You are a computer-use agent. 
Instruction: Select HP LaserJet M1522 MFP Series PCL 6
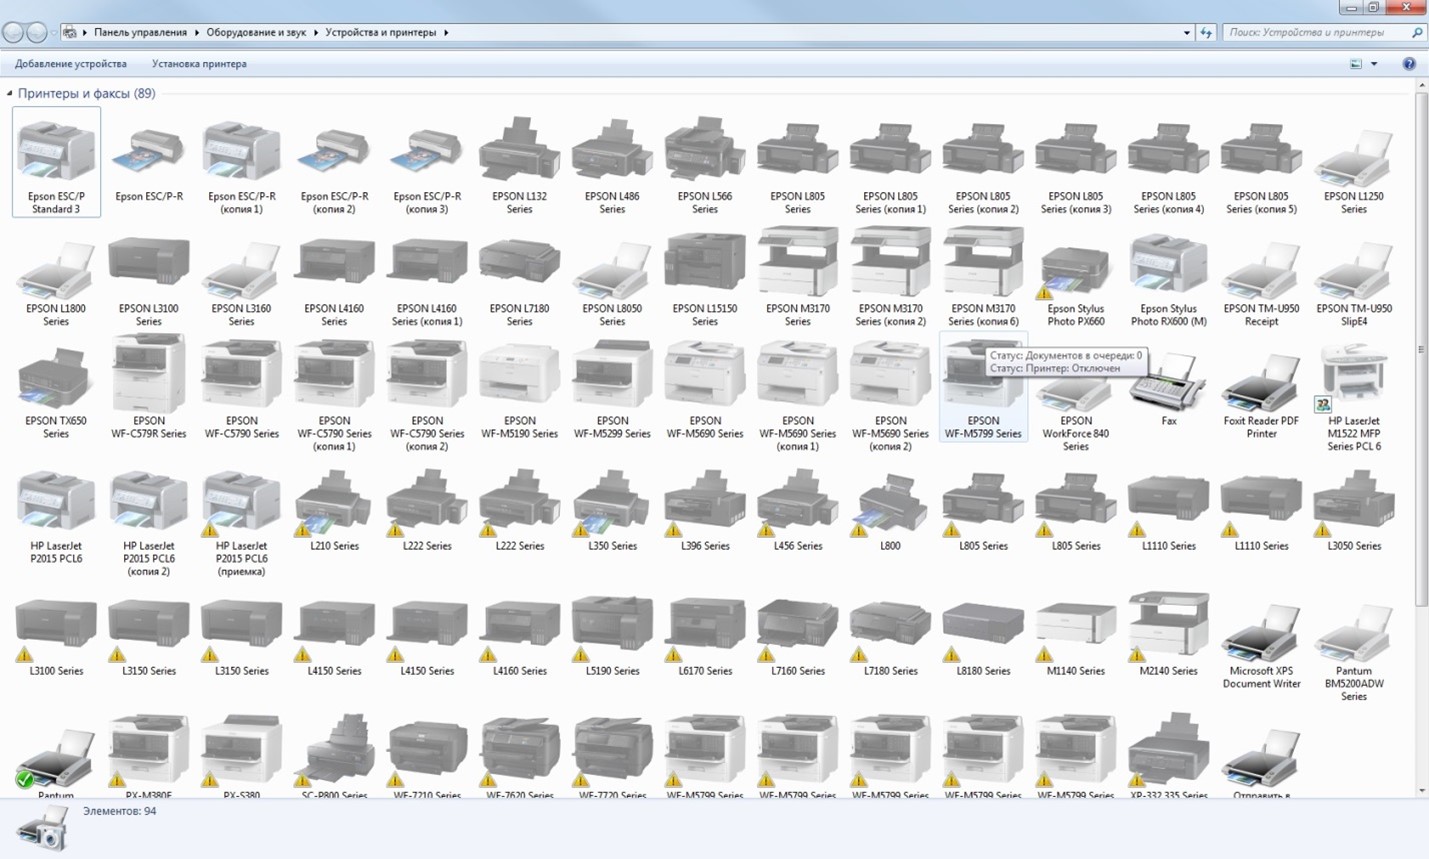(x=1354, y=396)
